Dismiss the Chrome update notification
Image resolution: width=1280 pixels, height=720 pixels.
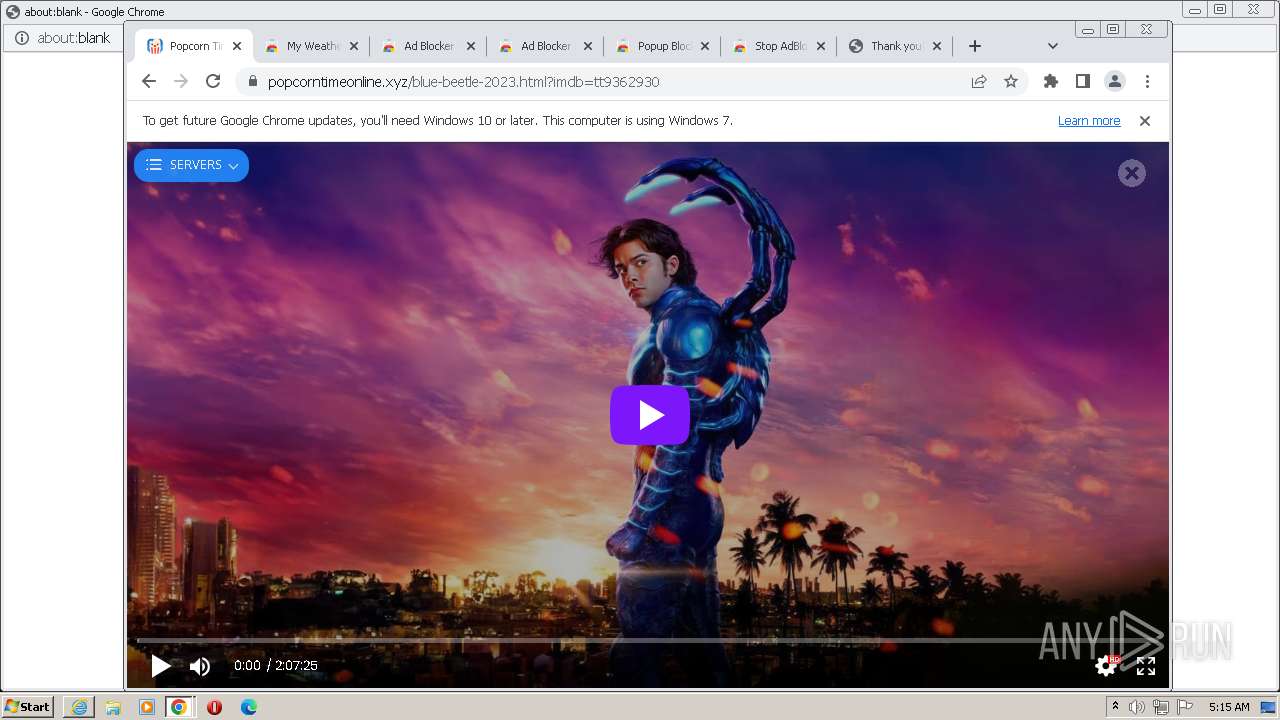pos(1145,121)
